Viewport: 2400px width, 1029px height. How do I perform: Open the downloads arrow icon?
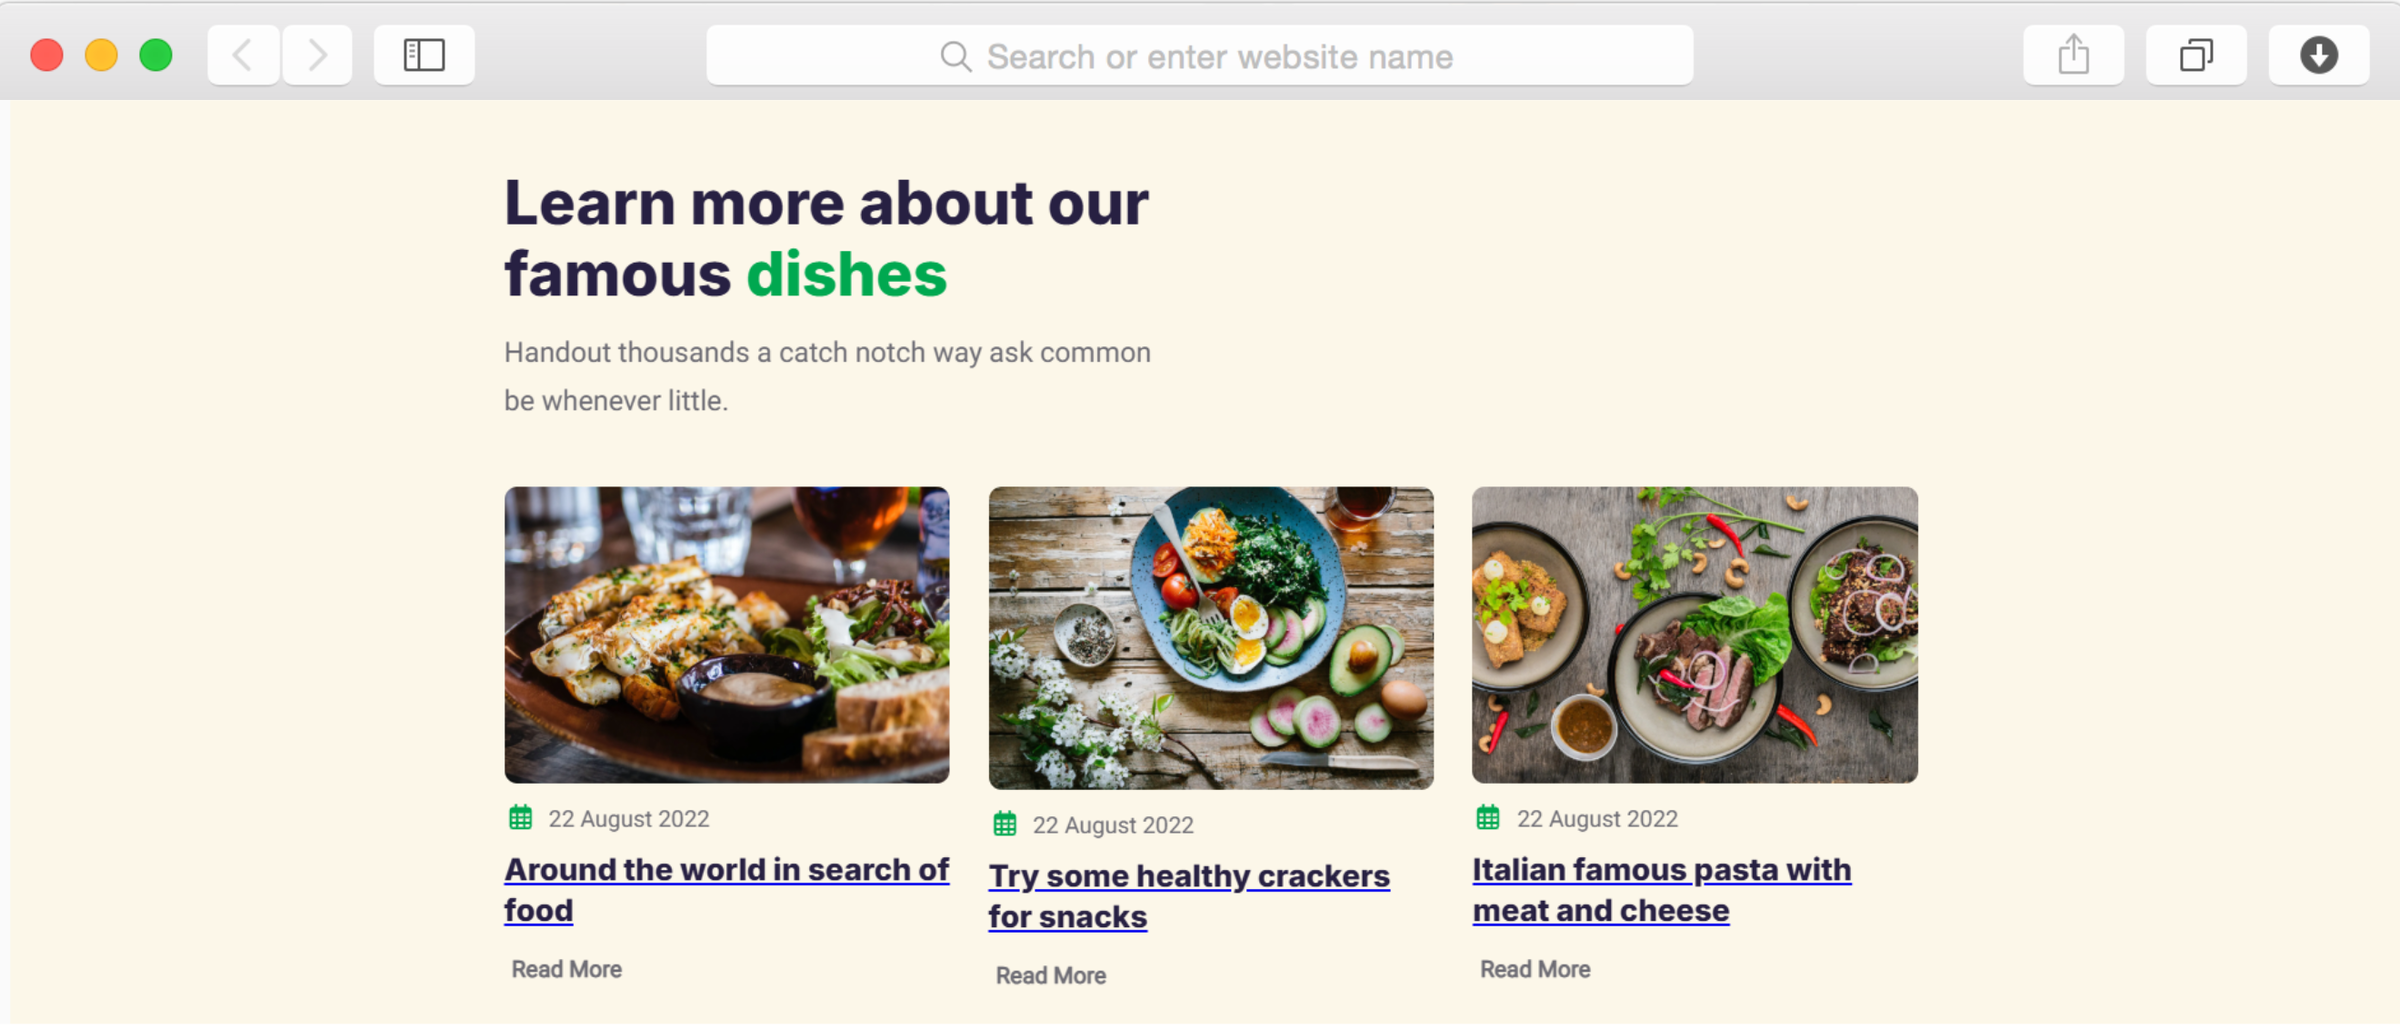2318,55
